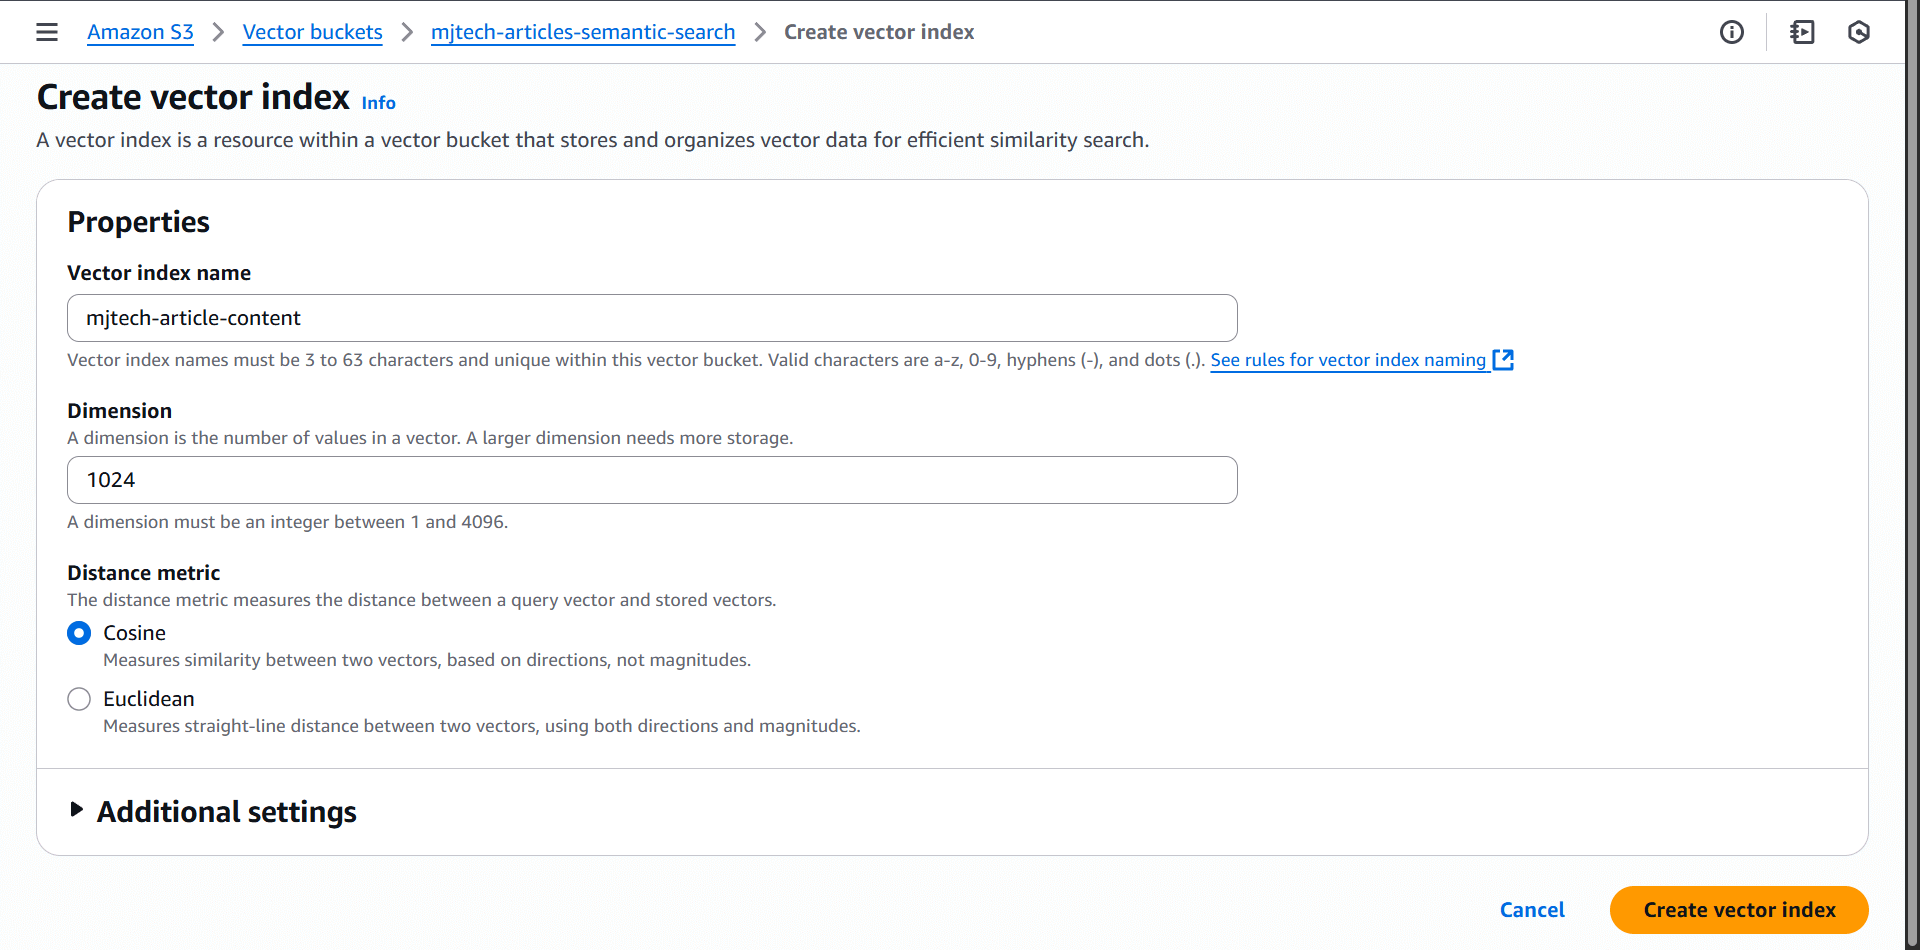Open the navigation hamburger menu
The width and height of the screenshot is (1920, 950).
[47, 31]
